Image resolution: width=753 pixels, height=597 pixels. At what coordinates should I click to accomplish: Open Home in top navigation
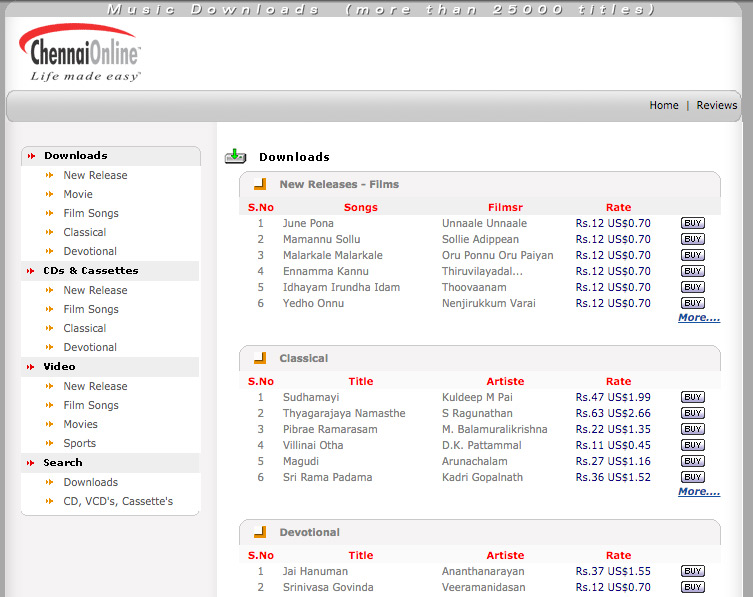coord(663,105)
